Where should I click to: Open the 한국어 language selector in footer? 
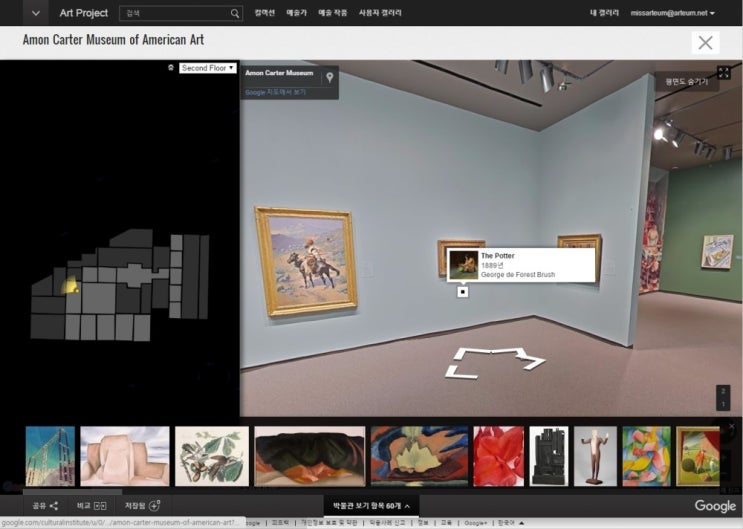click(510, 523)
